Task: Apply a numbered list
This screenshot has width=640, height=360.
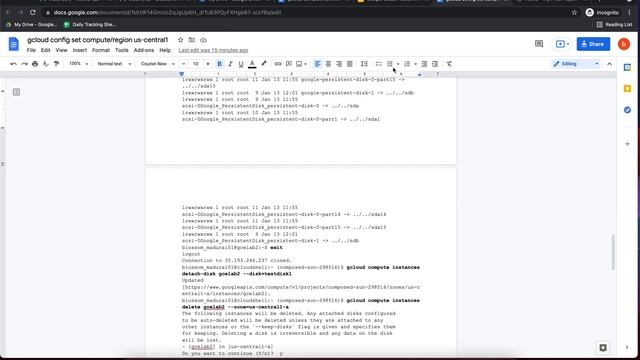Action: 407,64
